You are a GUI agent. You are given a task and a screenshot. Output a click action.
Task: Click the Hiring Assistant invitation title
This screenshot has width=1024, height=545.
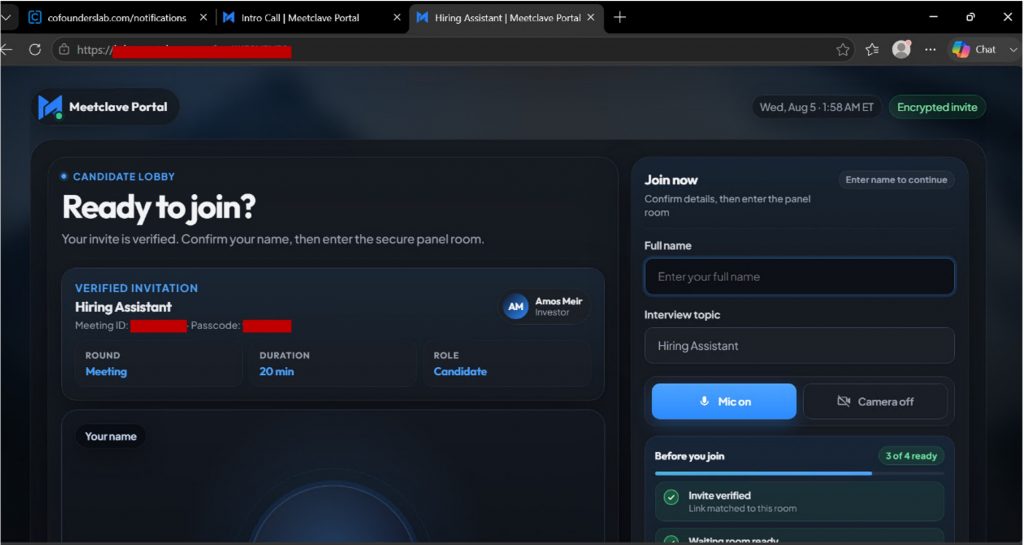(x=123, y=307)
